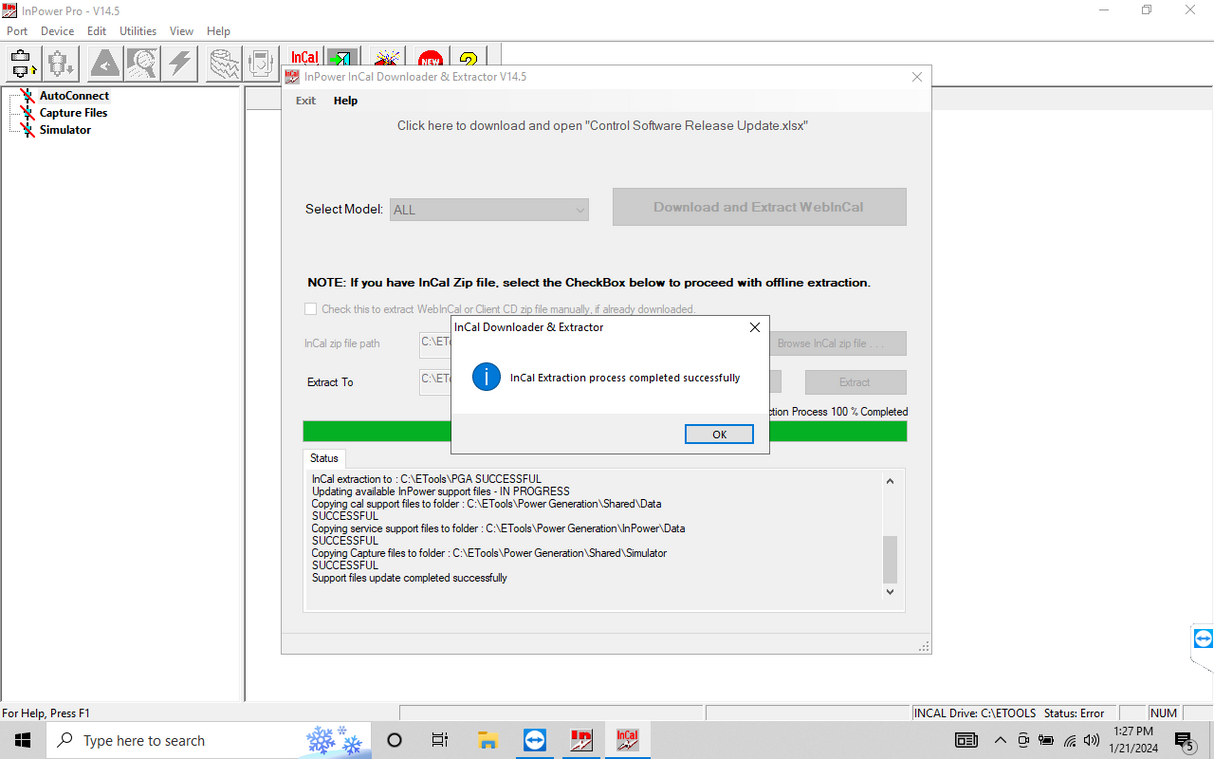1214x759 pixels.
Task: Show hidden system tray icons
Action: [1000, 741]
